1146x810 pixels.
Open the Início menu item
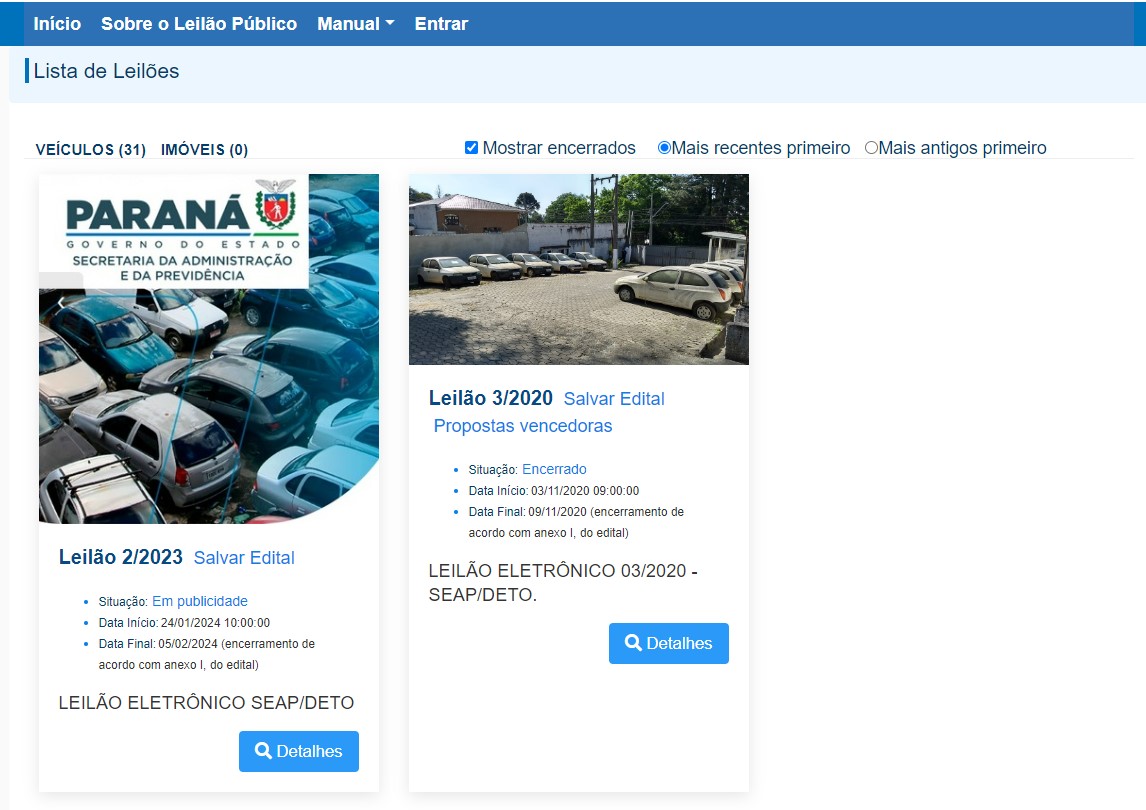pos(57,23)
